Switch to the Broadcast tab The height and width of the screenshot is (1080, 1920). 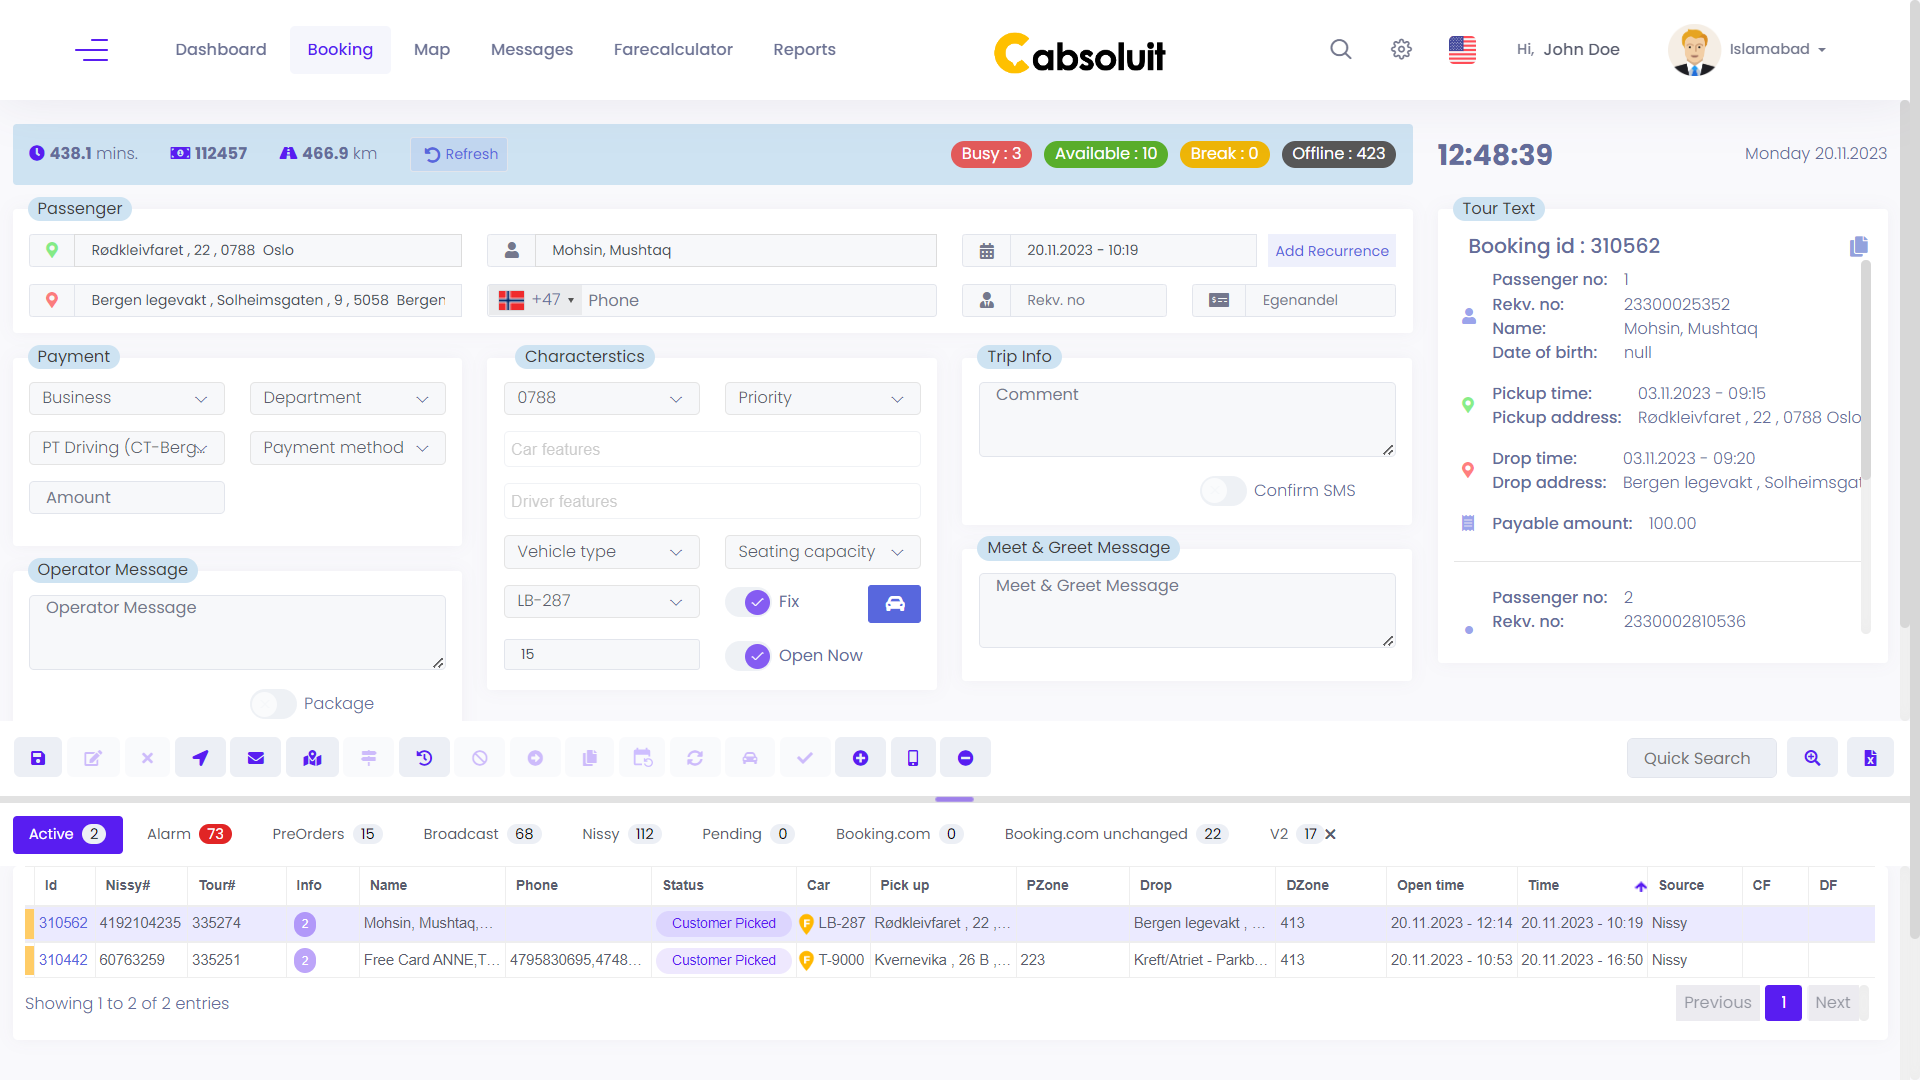tap(461, 834)
